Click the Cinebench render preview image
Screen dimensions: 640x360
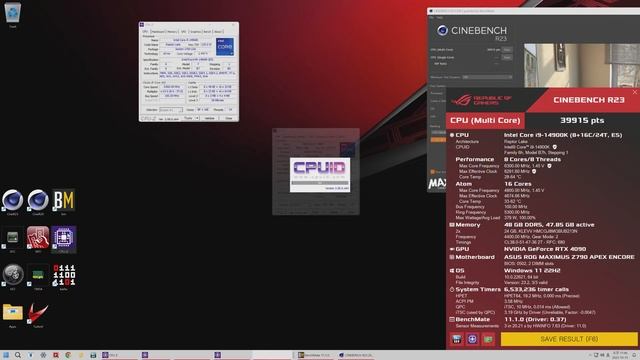pos(582,65)
